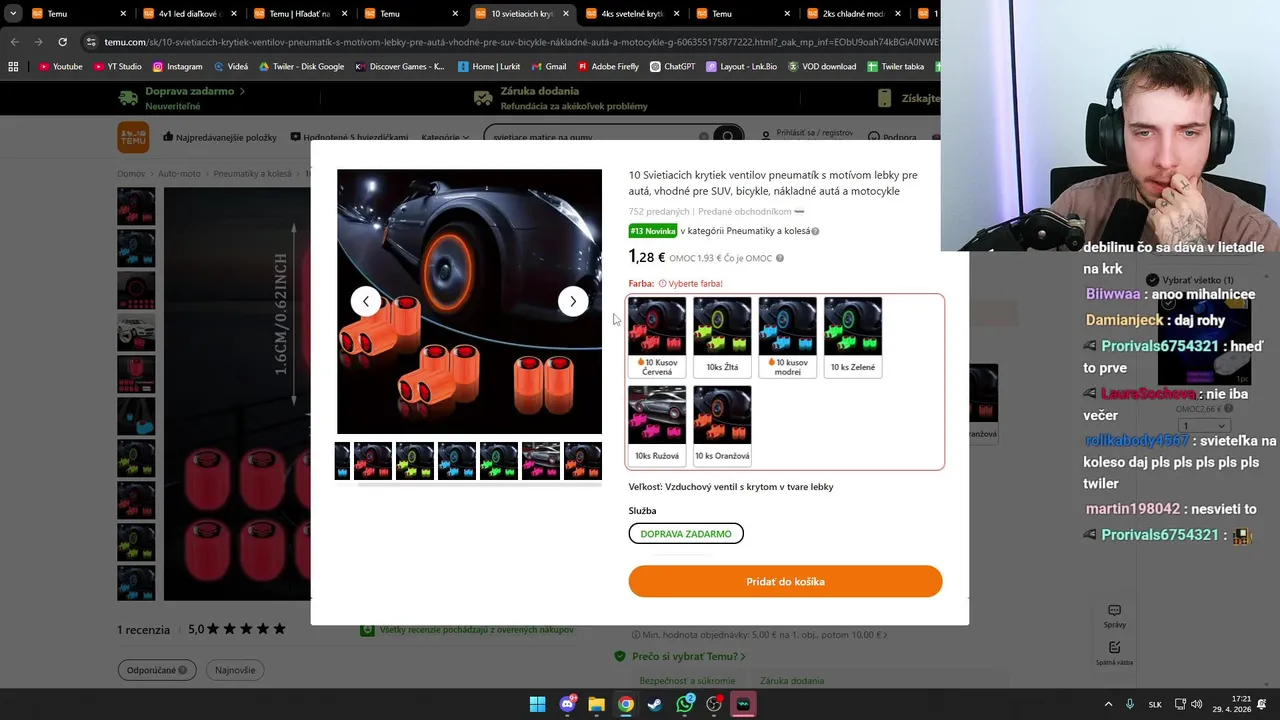
Task: Open the Windows Start menu
Action: tap(537, 704)
